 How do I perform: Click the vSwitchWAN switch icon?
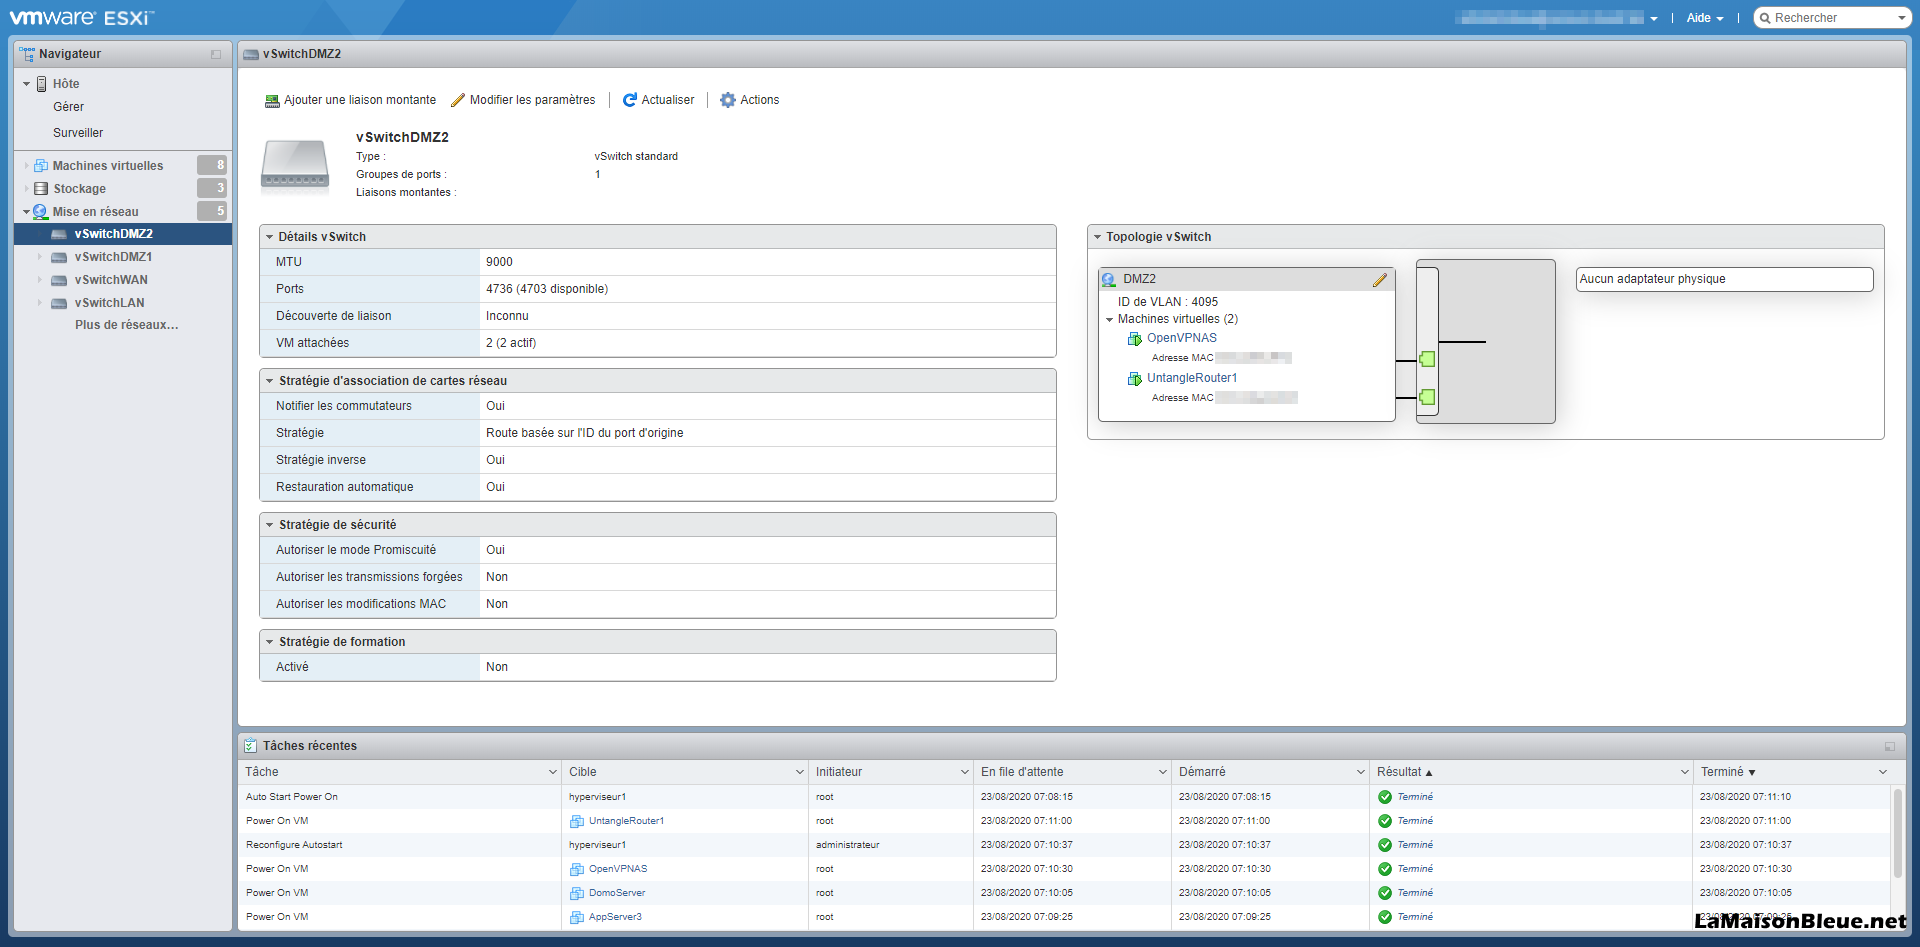59,281
